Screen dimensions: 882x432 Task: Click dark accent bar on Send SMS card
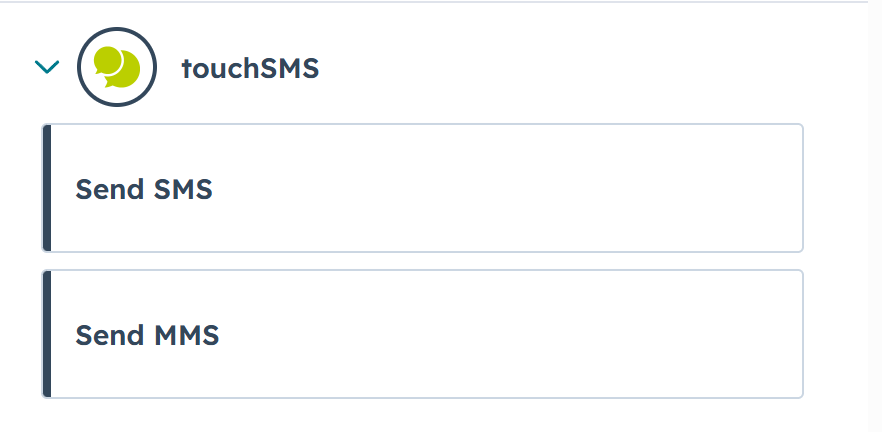point(47,188)
